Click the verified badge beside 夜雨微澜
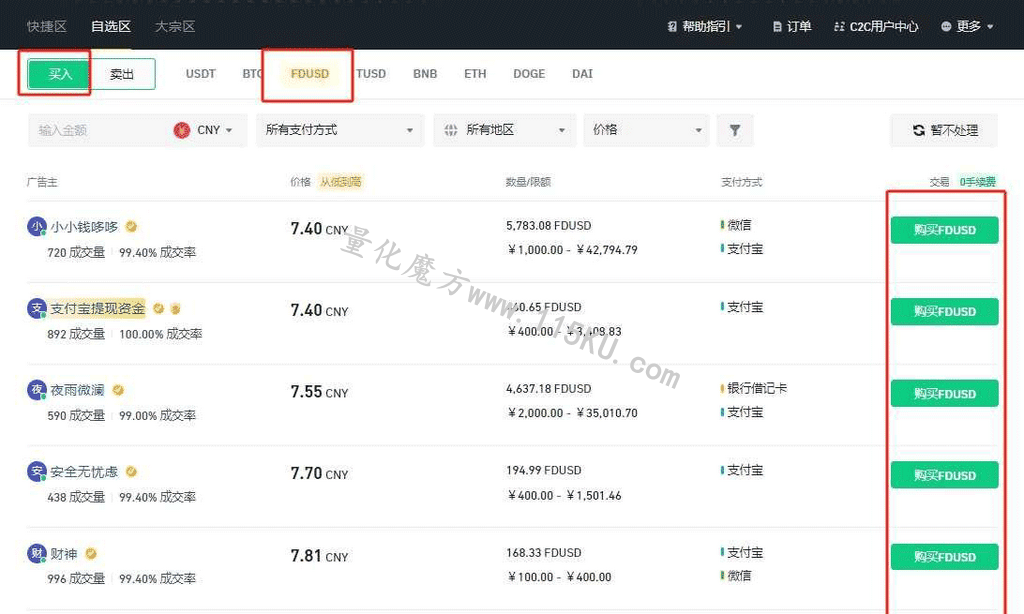 [118, 390]
